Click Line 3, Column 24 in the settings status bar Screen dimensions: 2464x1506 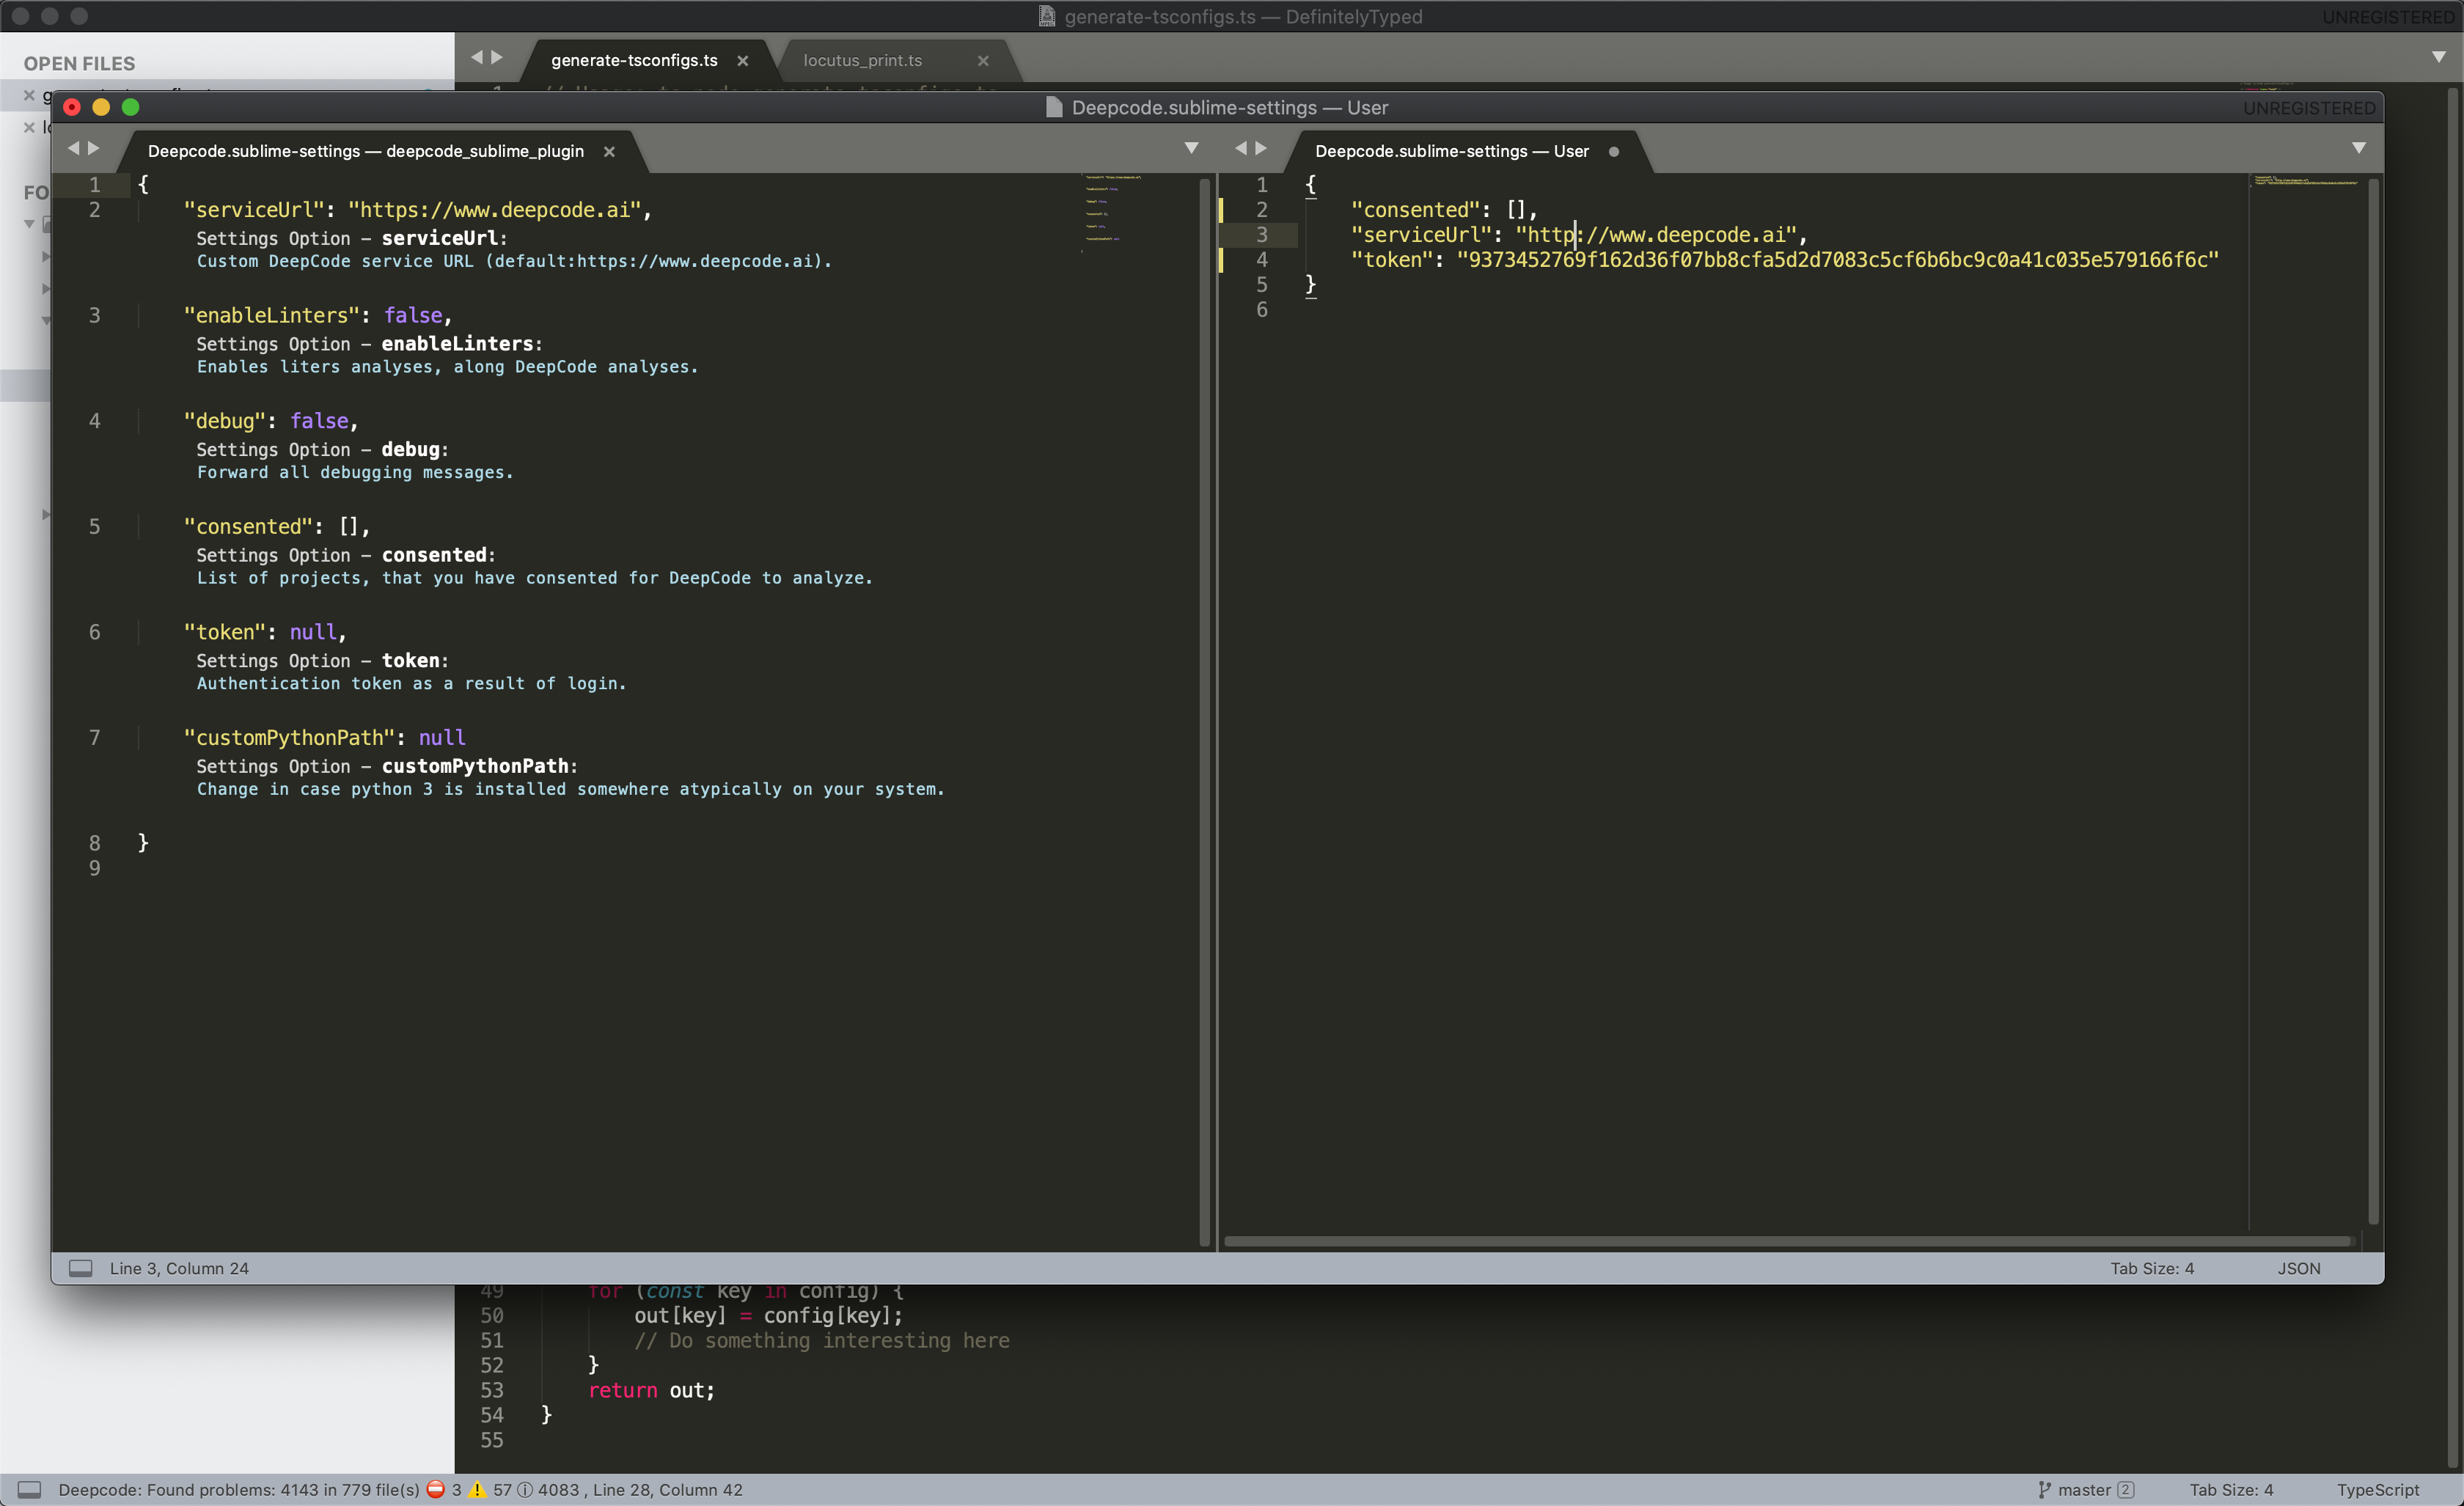pos(179,1268)
